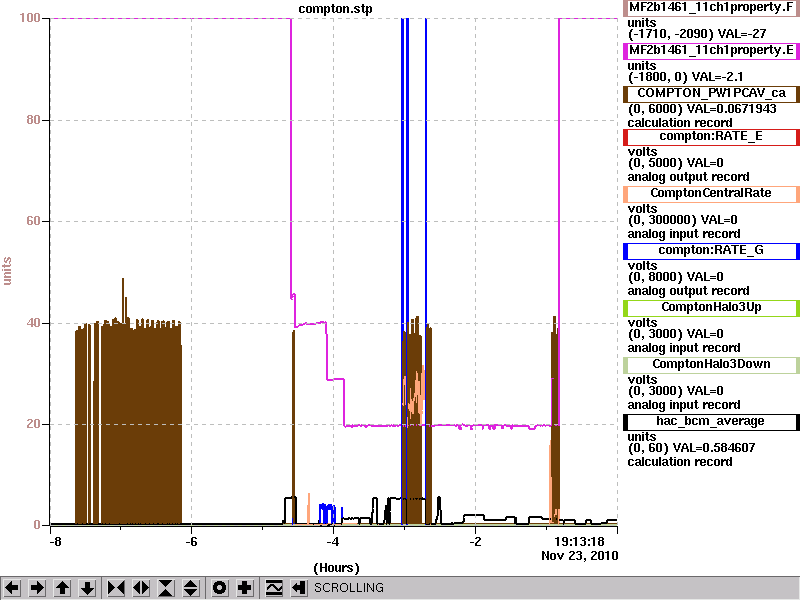Click the 19:13:18 timestamp on x-axis

pos(580,542)
